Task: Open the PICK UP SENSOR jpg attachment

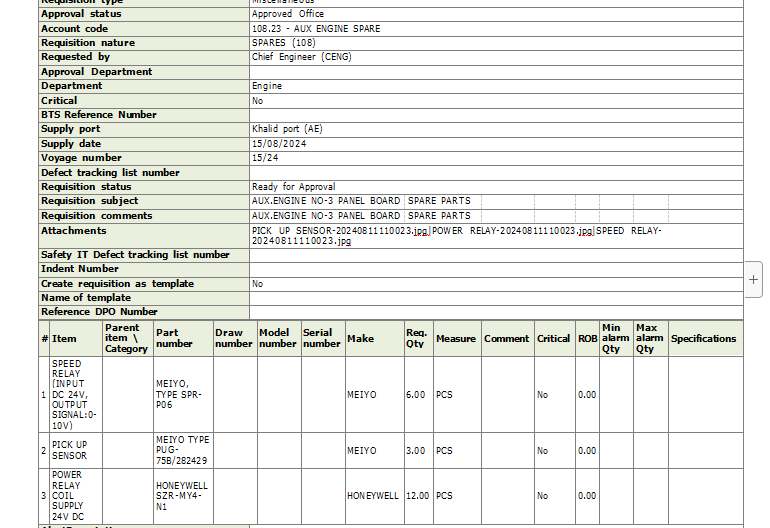Action: 339,230
